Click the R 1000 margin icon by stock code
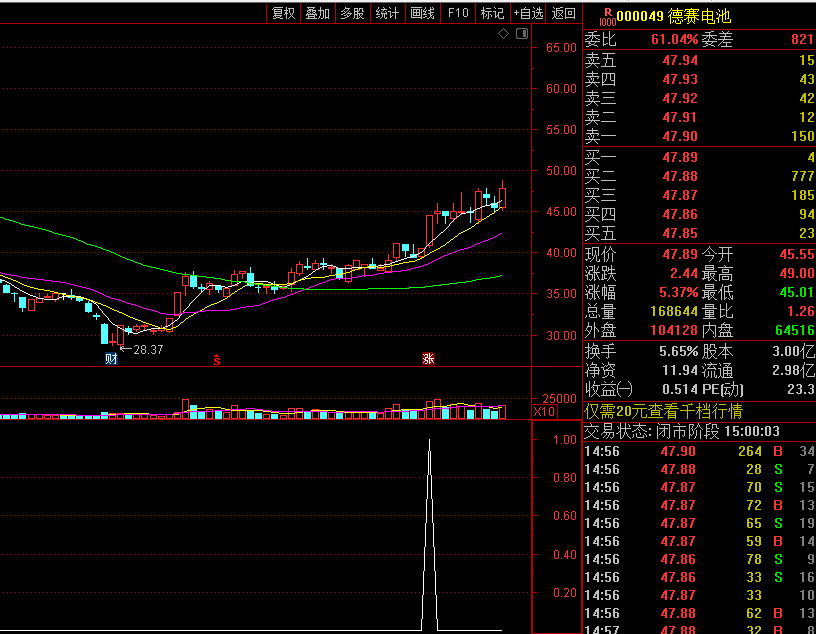 pyautogui.click(x=607, y=17)
